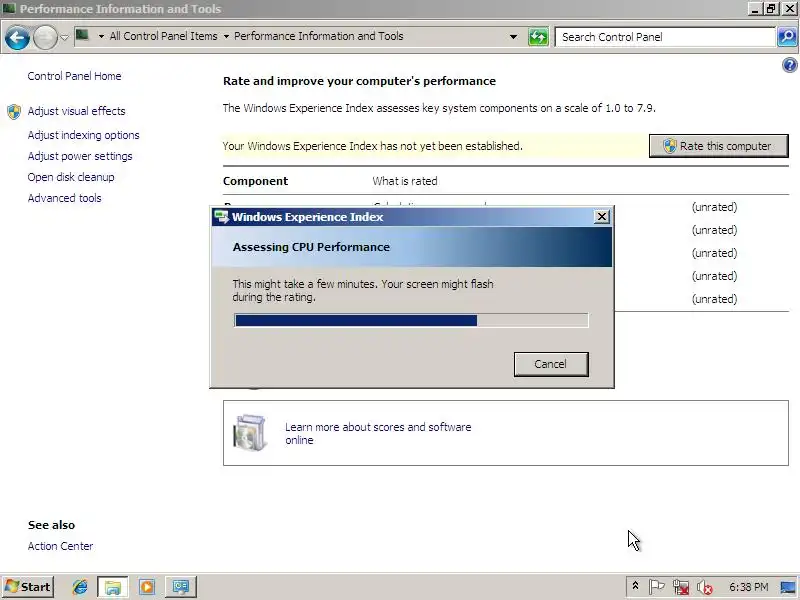The image size is (800, 600).
Task: Select Performance Information and Tools breadcrumb
Action: click(318, 36)
